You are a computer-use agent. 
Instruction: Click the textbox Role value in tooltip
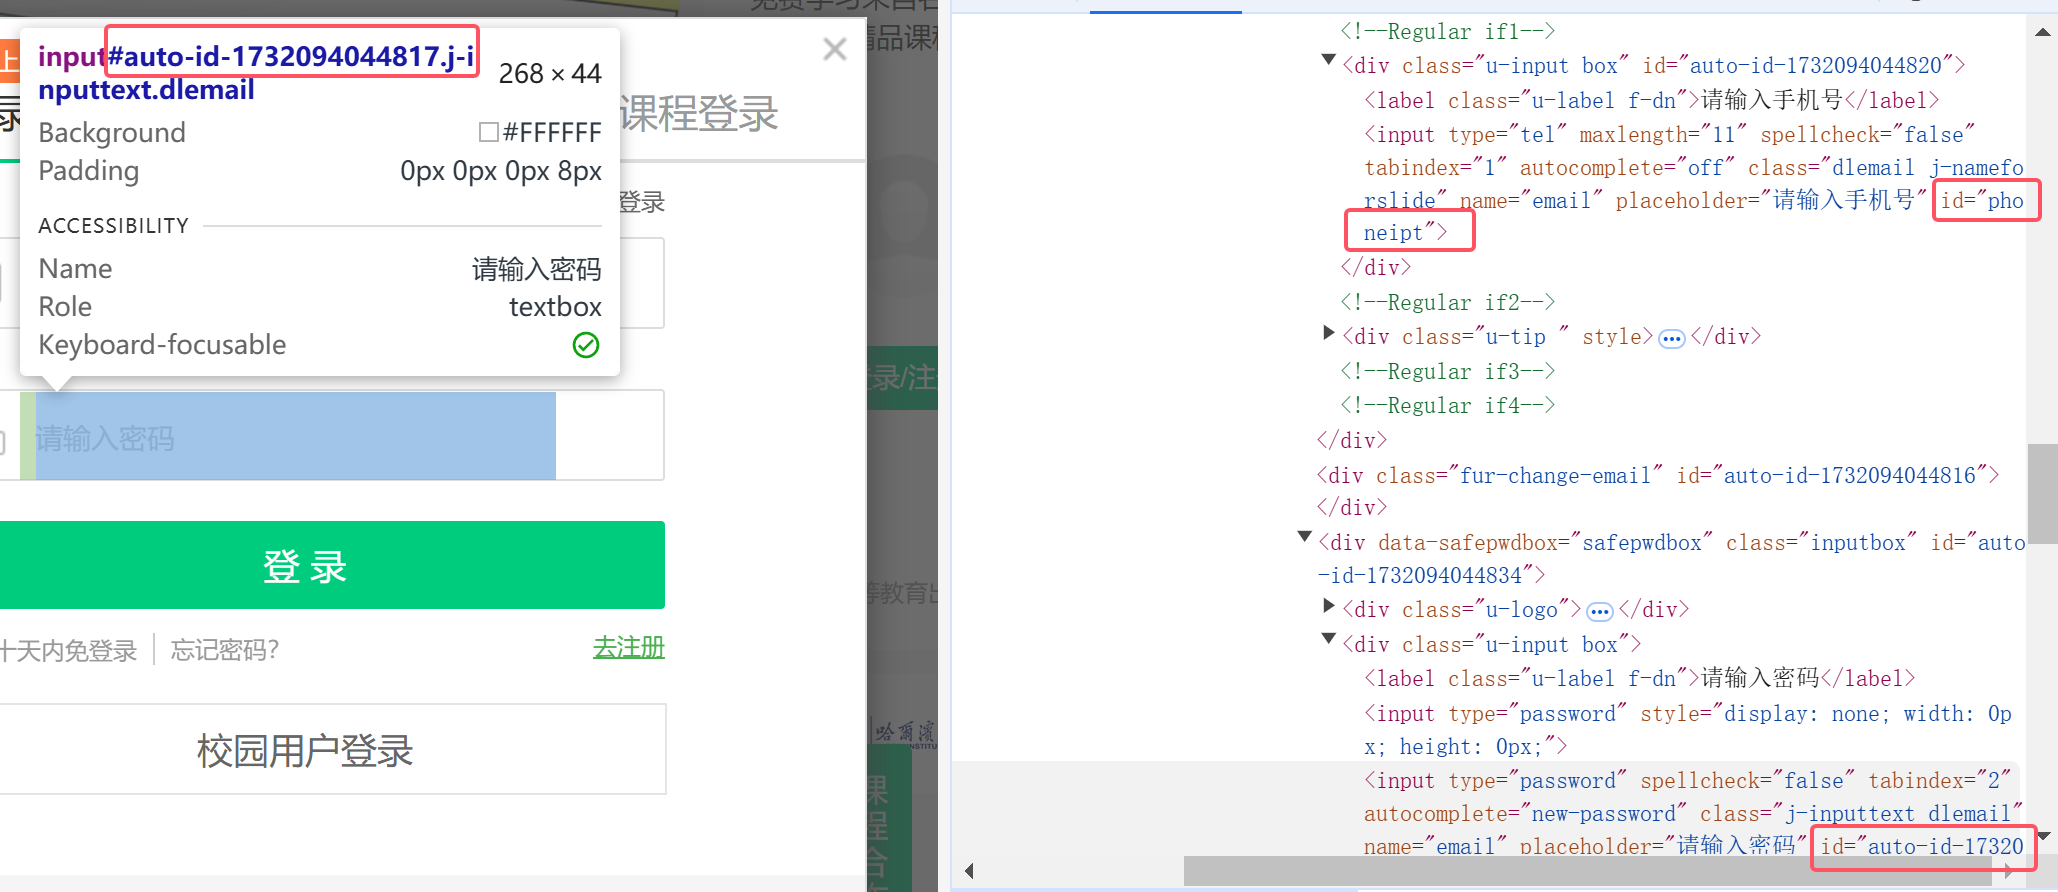click(555, 307)
